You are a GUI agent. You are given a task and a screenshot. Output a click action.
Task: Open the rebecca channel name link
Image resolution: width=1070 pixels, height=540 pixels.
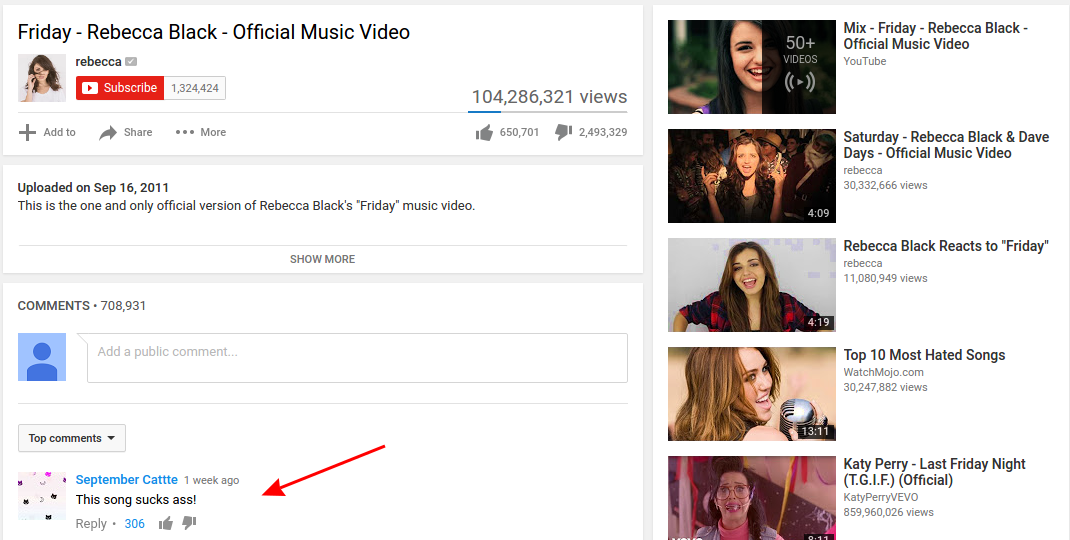(x=98, y=61)
